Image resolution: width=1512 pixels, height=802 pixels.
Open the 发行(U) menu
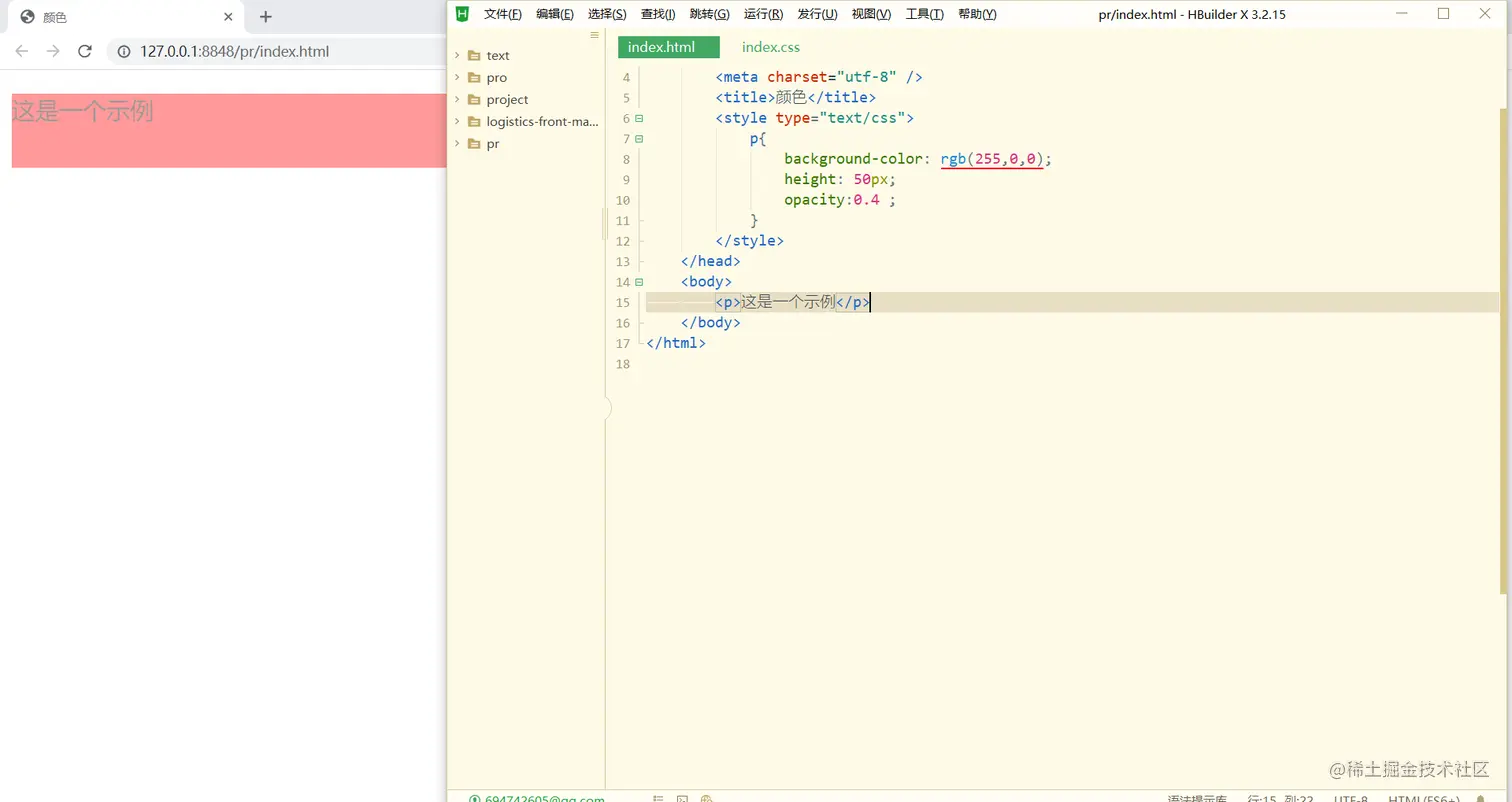tap(817, 14)
